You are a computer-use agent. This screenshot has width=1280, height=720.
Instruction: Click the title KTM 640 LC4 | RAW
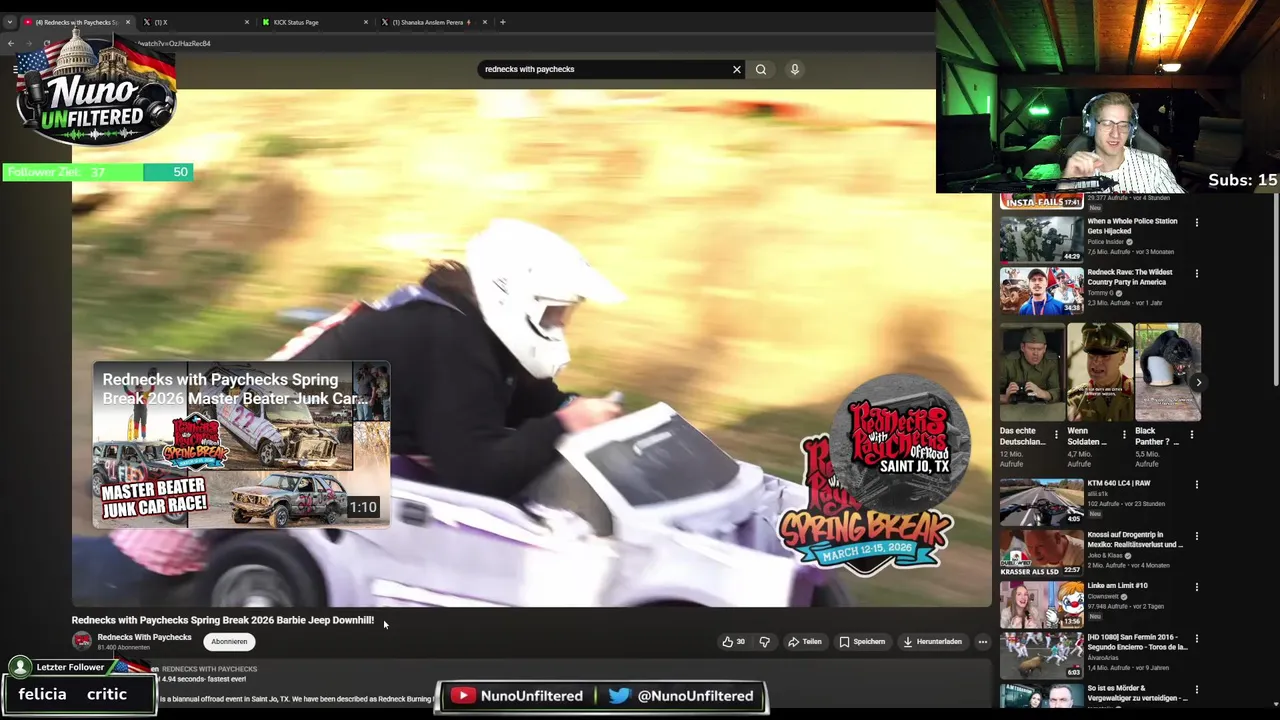point(1118,483)
